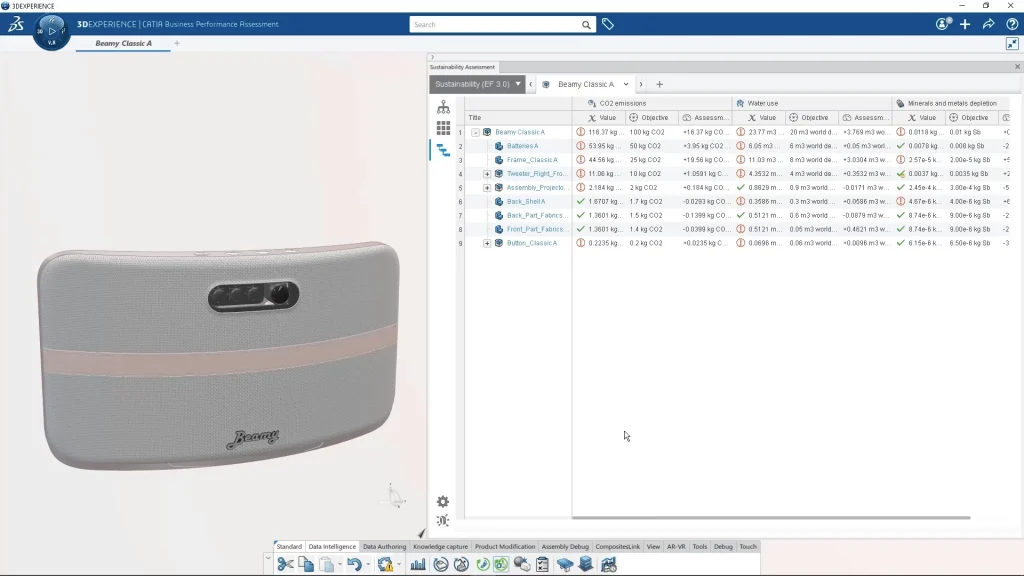Open the settings gear in assessment panel
Screen dimensions: 1024x576
pyautogui.click(x=443, y=502)
